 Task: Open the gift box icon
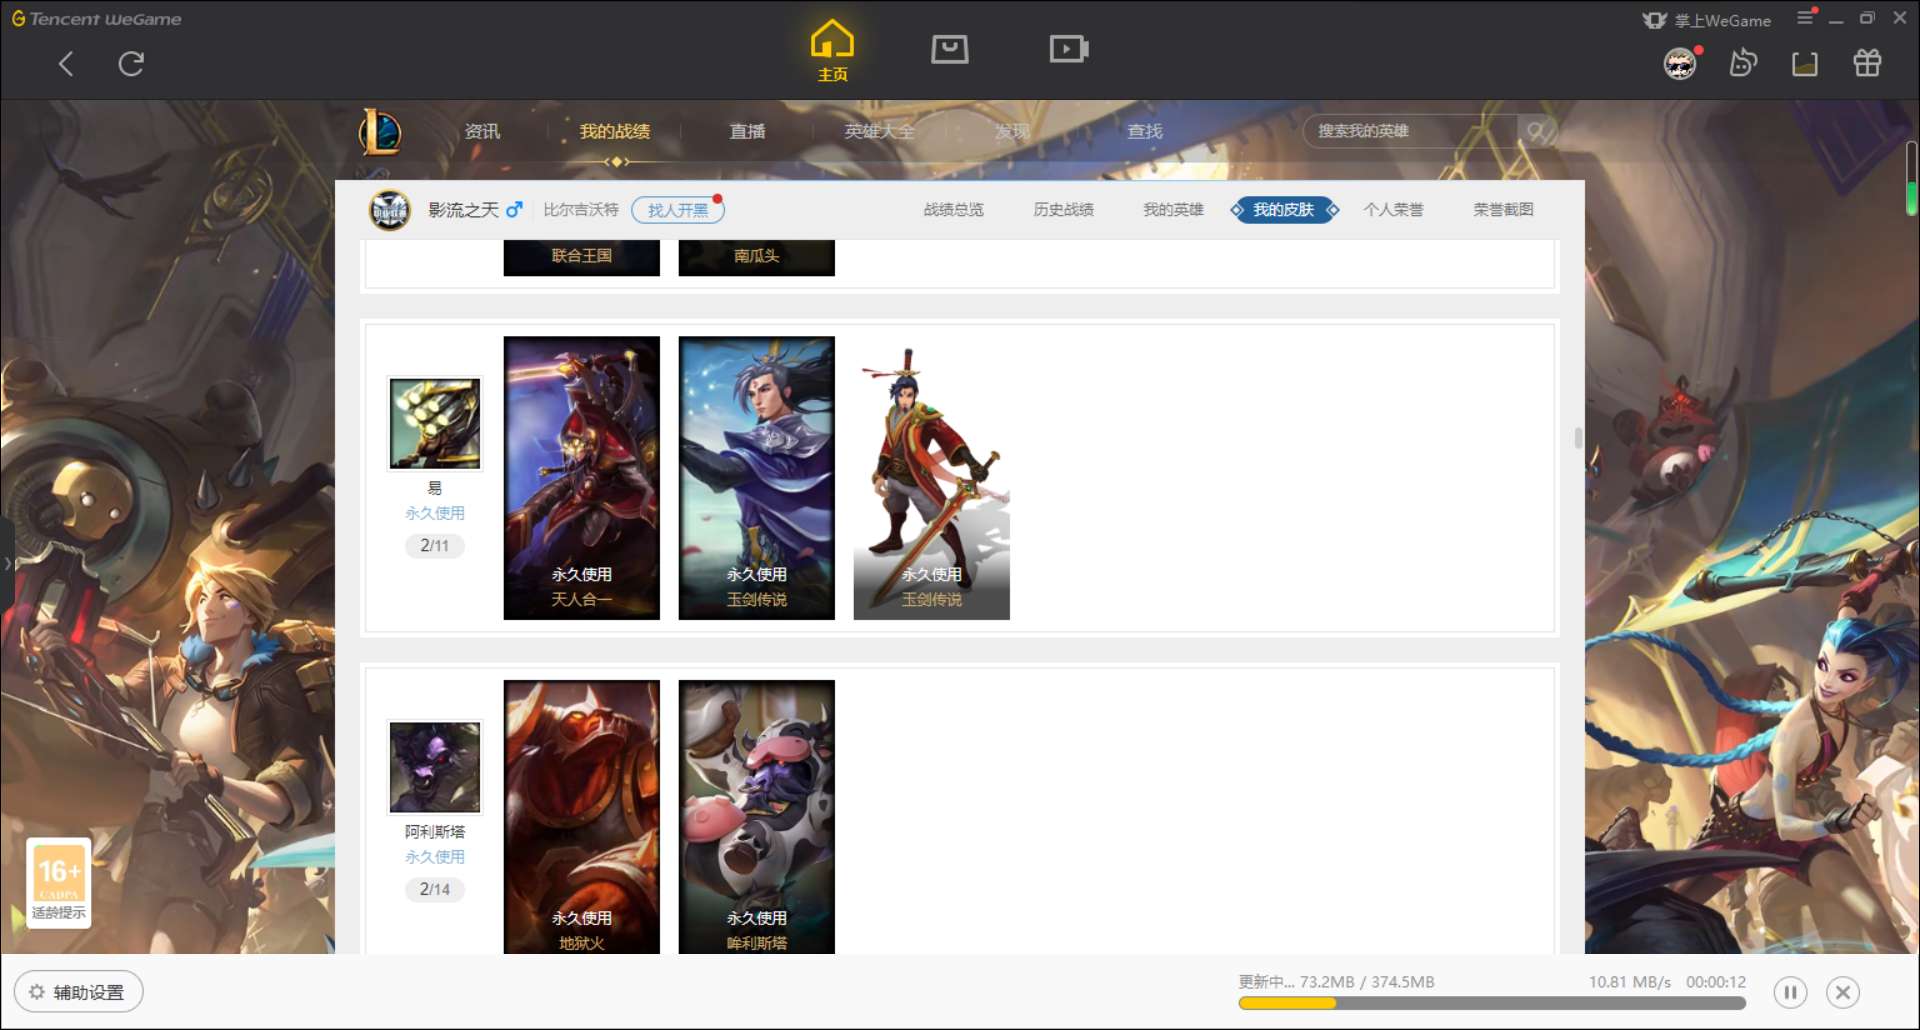tap(1867, 63)
